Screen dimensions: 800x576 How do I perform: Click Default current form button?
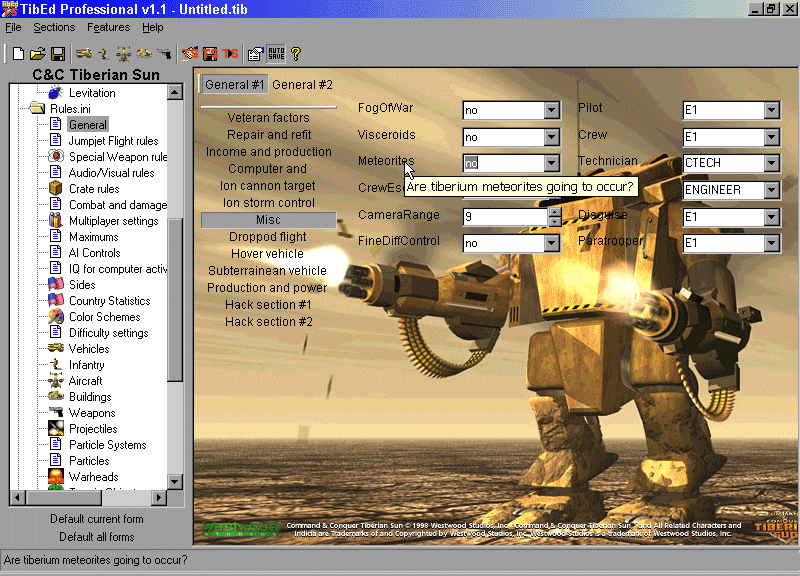[97, 519]
